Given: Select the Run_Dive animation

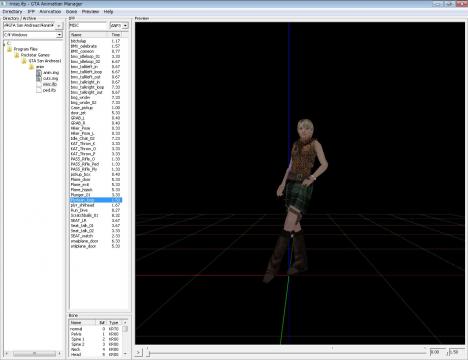Looking at the screenshot, I should point(96,210).
